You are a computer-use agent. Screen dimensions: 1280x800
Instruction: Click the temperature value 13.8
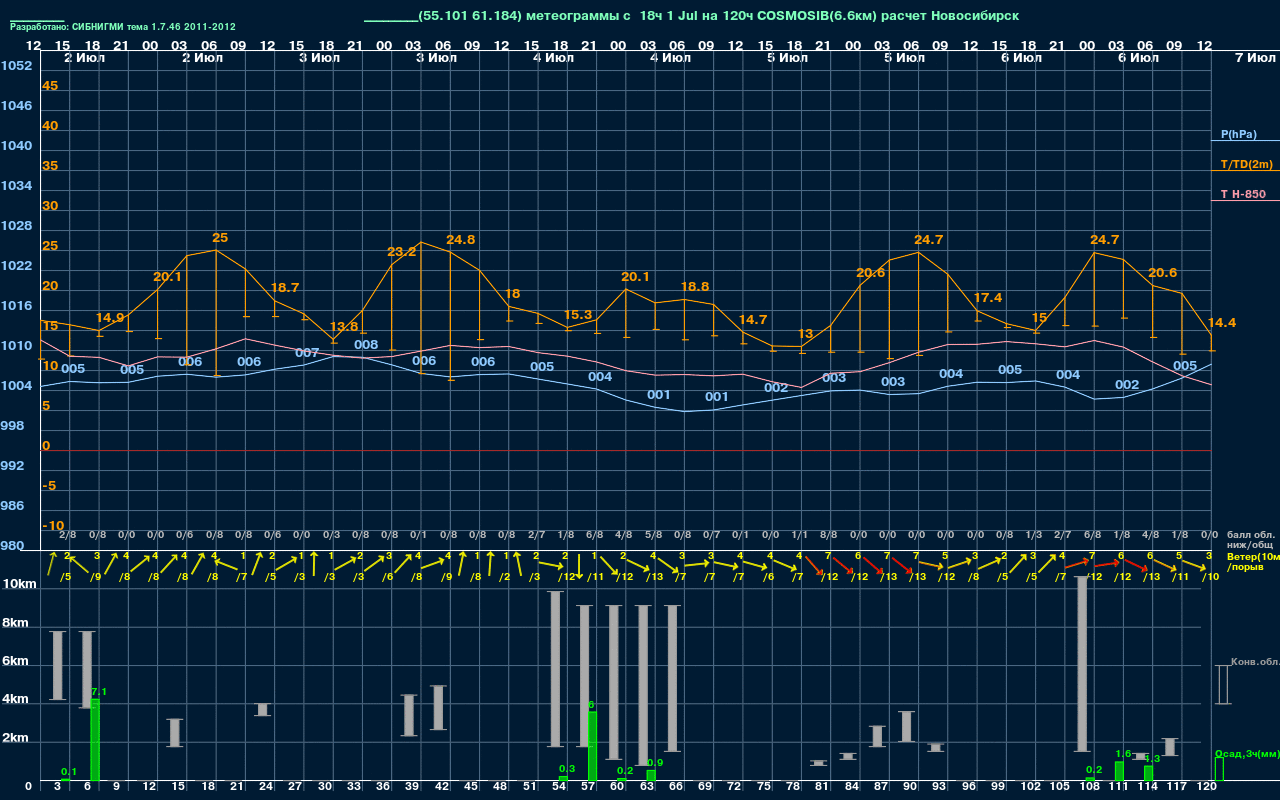(x=344, y=327)
